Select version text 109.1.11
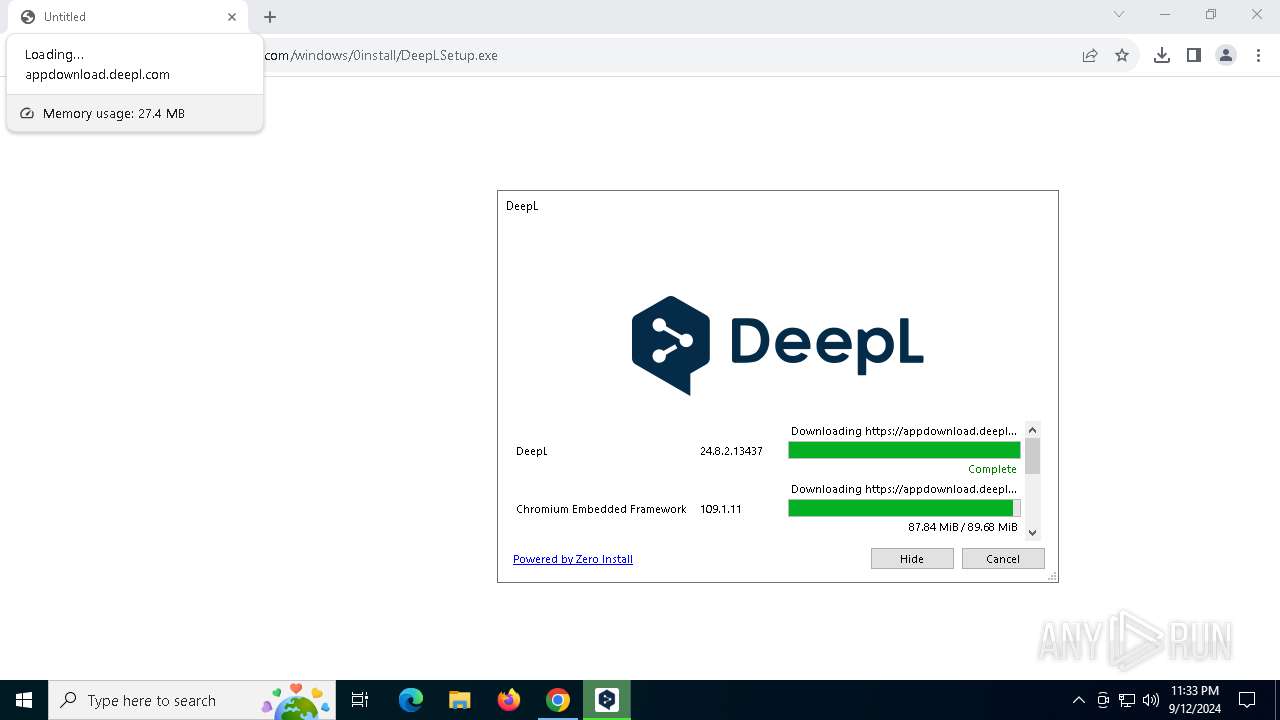1280x720 pixels. tap(720, 509)
